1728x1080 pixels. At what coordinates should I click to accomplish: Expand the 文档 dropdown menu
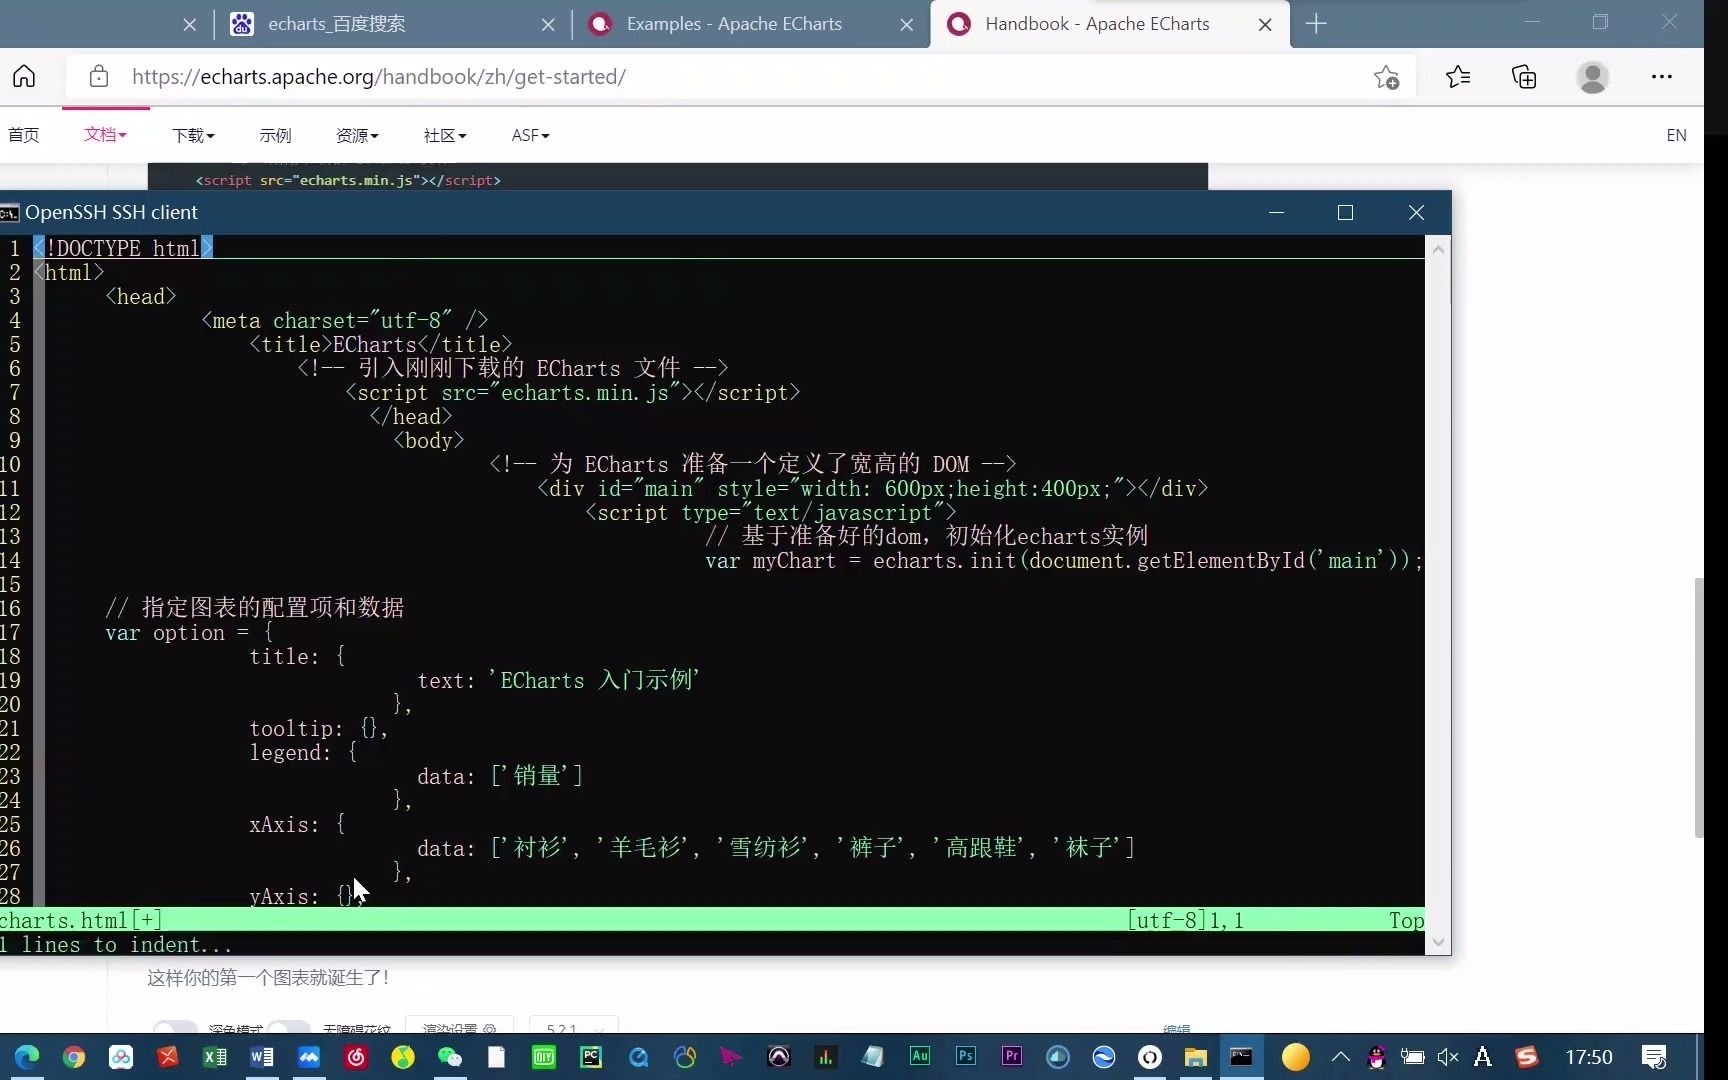coord(105,134)
